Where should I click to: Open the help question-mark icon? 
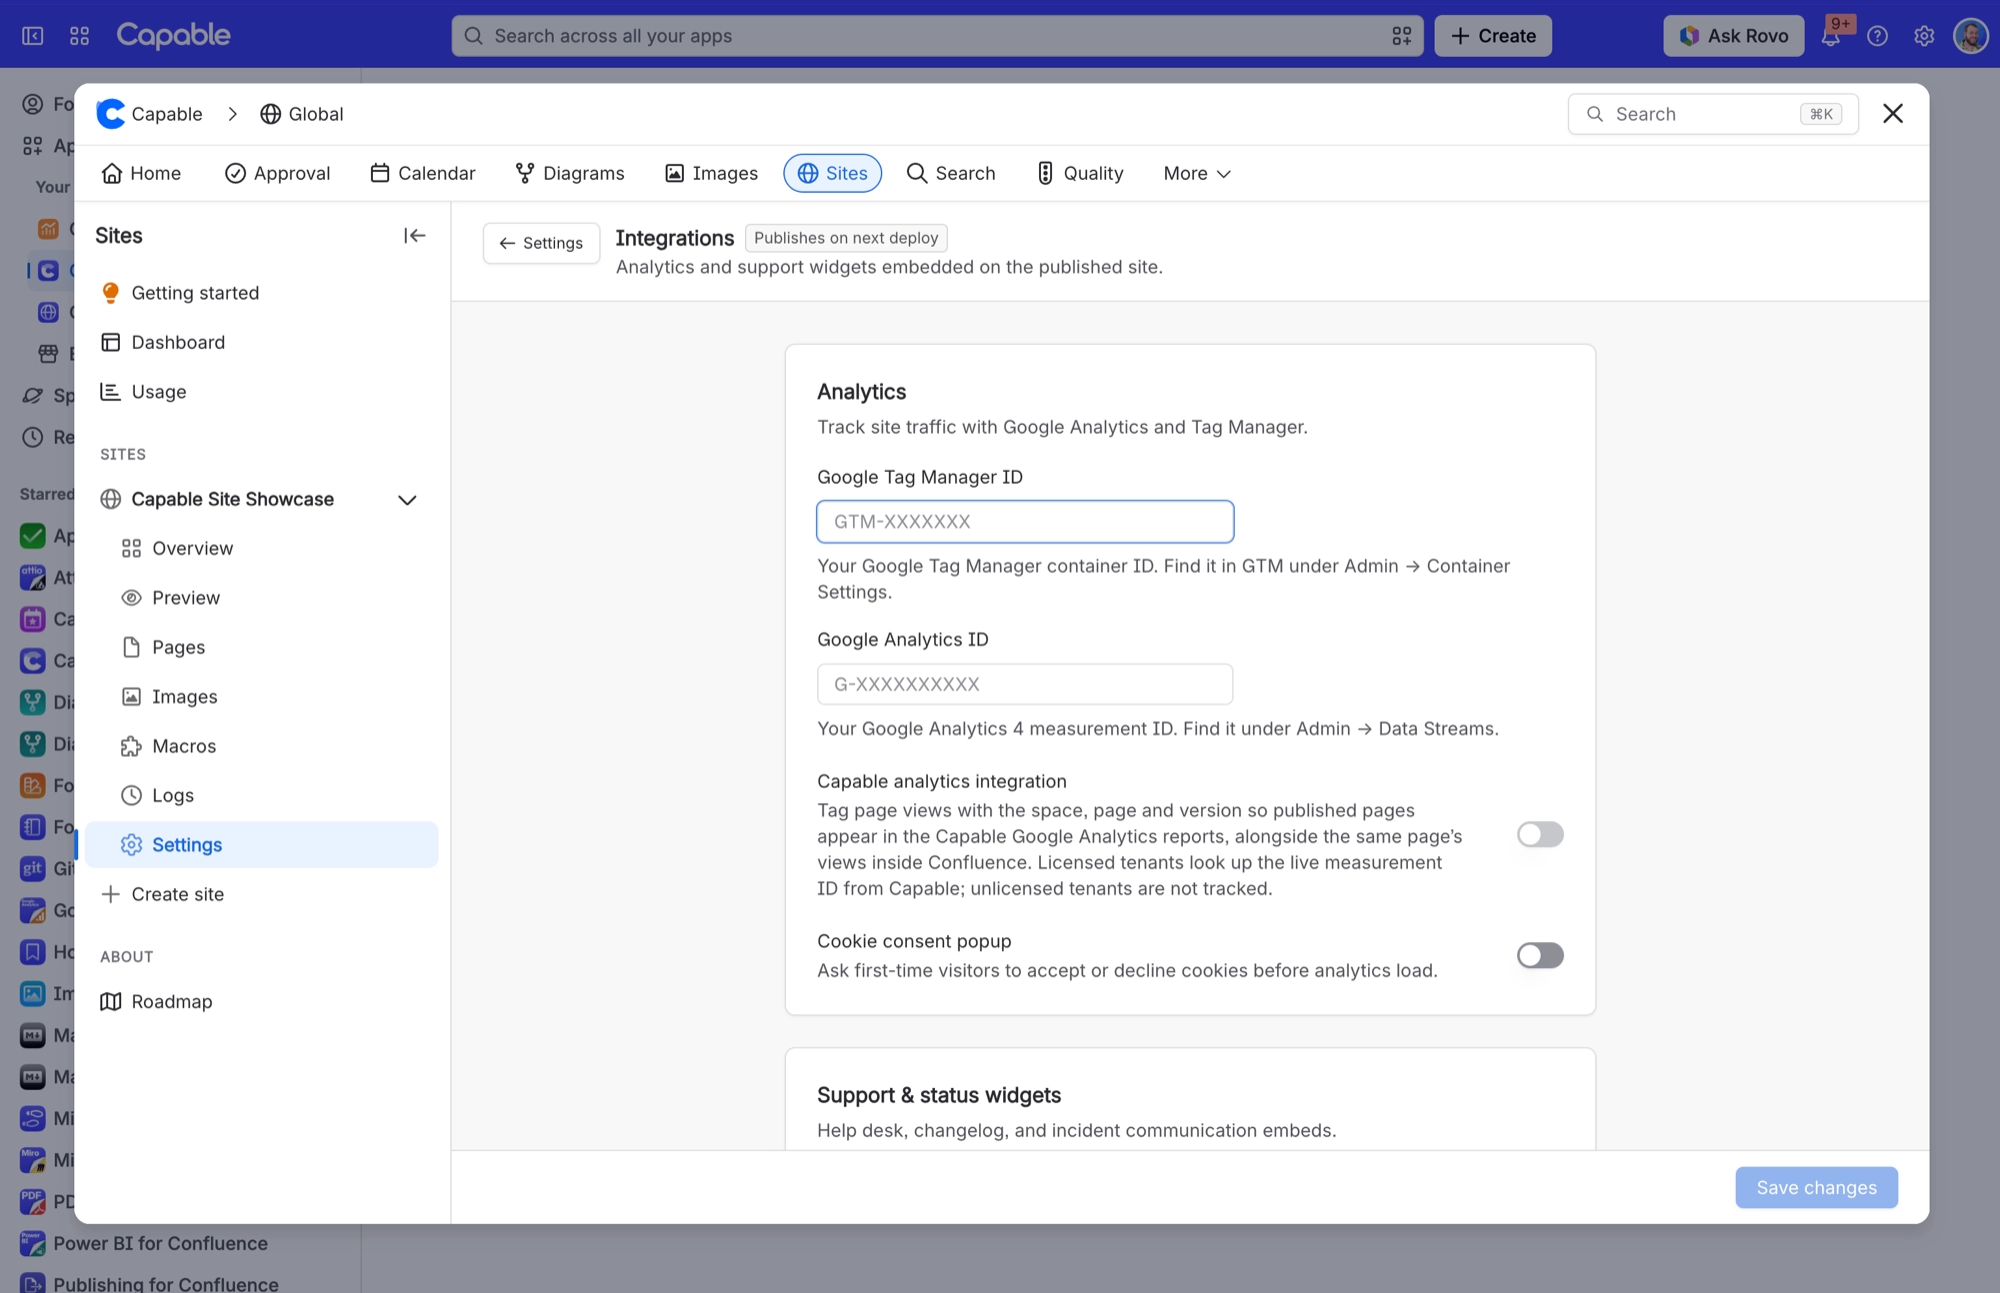click(1878, 36)
